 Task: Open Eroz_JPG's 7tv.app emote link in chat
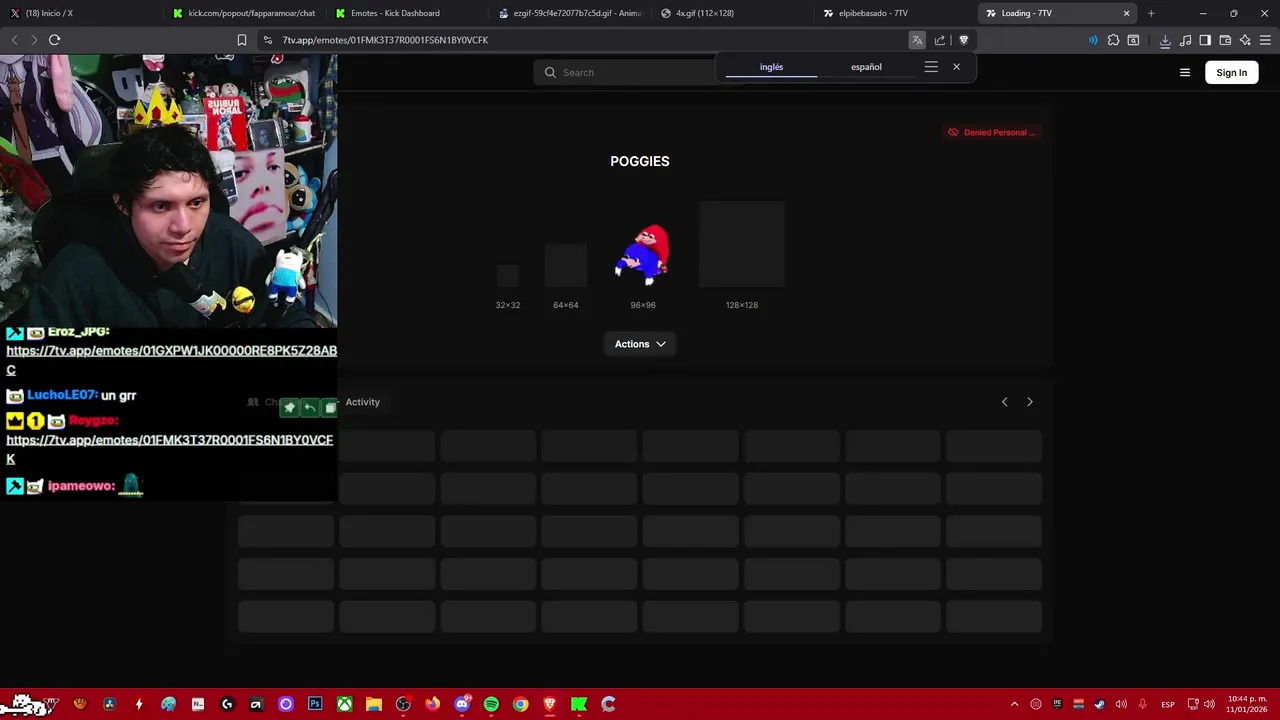[x=171, y=360]
